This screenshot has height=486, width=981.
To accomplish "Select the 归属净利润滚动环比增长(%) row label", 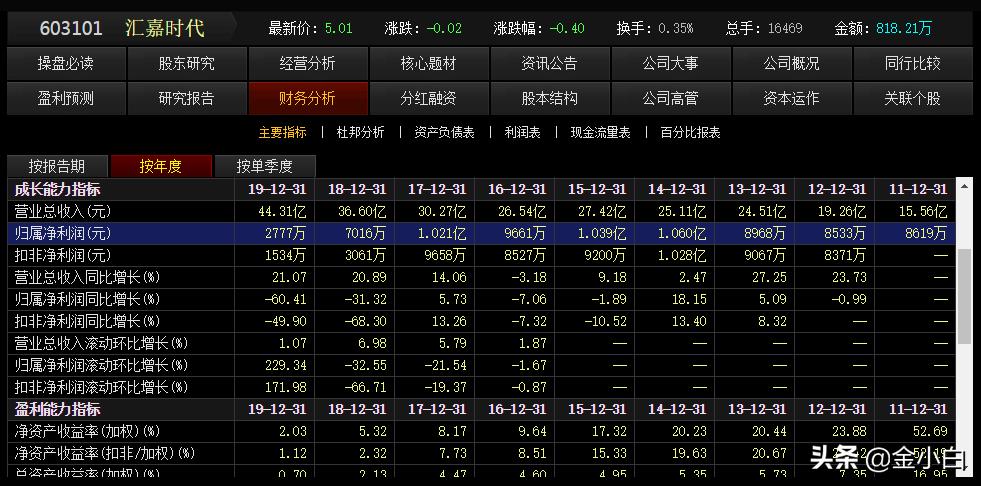I will coord(101,365).
